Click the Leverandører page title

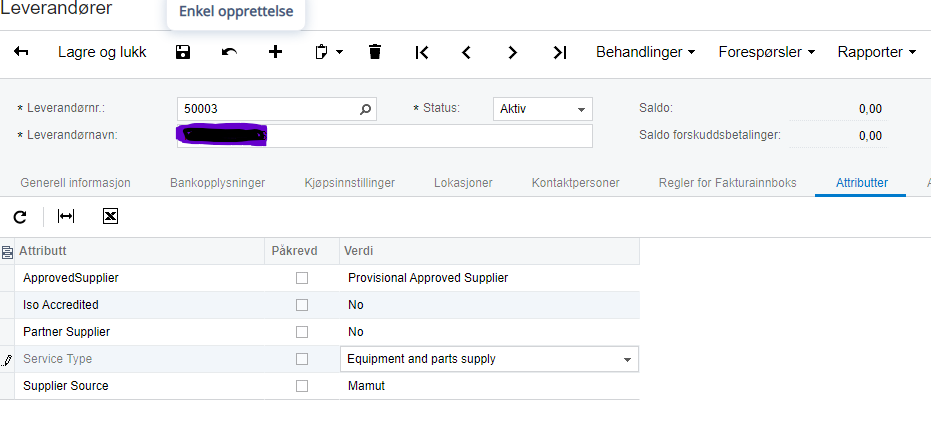56,8
